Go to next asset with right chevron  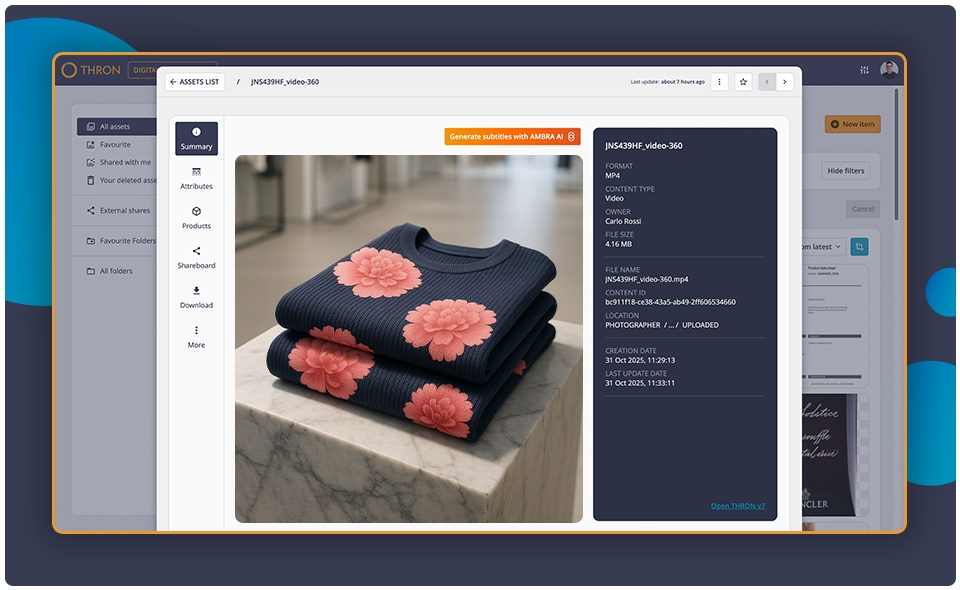786,82
